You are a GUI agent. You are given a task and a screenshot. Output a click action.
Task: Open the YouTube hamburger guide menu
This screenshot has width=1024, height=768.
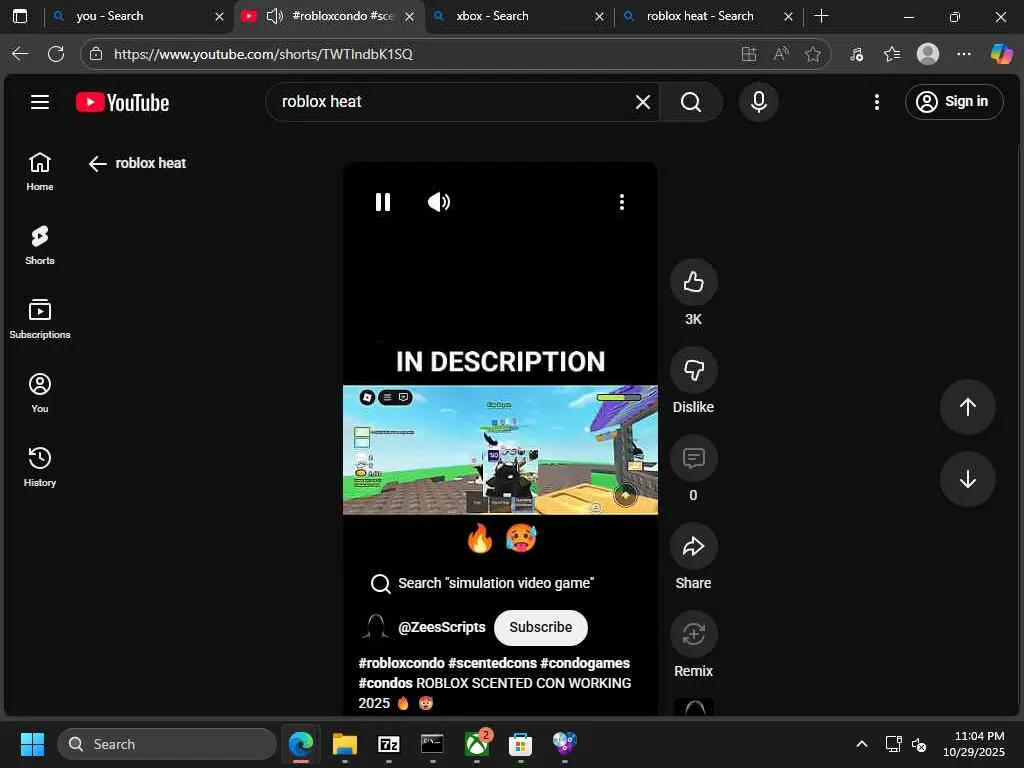(40, 102)
